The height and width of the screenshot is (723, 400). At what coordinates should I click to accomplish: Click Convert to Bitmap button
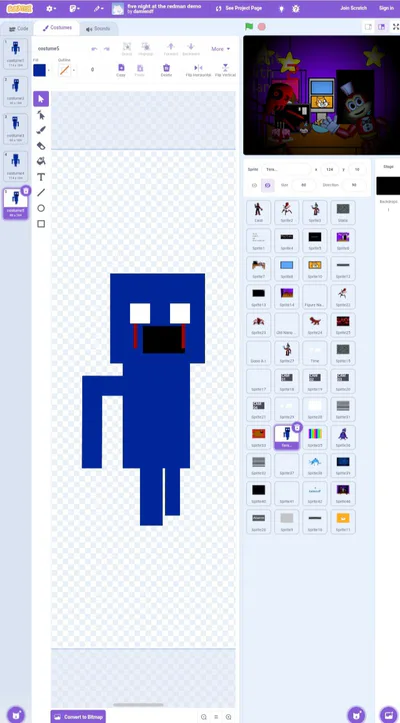[78, 717]
